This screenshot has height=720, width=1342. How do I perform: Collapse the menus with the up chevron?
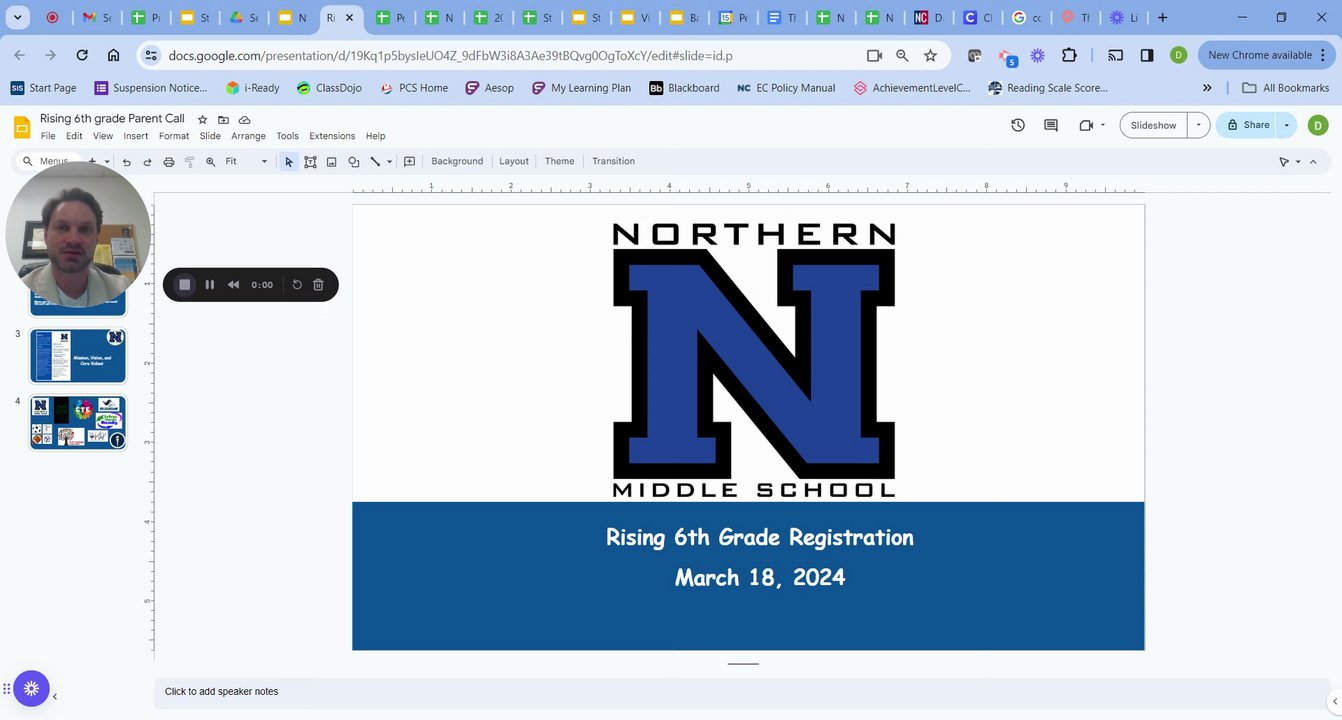tap(1313, 161)
